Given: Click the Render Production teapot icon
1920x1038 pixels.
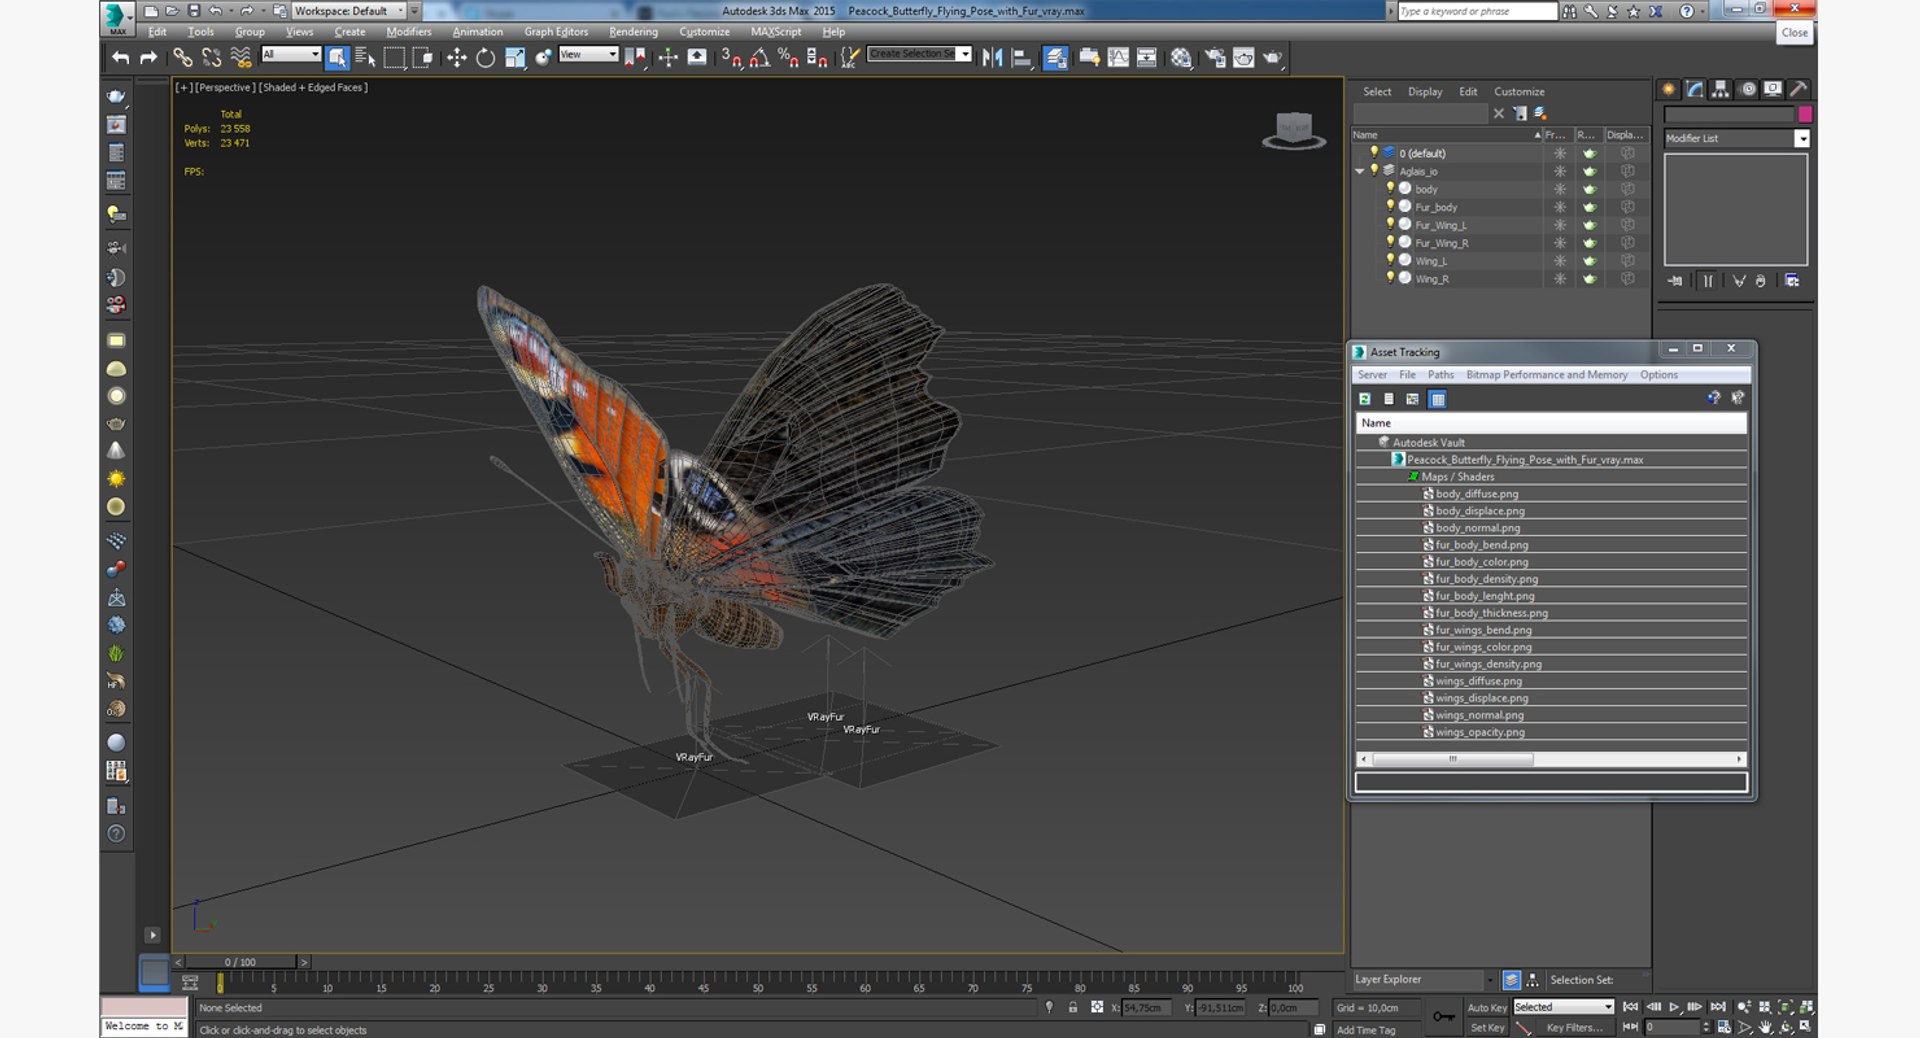Looking at the screenshot, I should coord(1272,58).
